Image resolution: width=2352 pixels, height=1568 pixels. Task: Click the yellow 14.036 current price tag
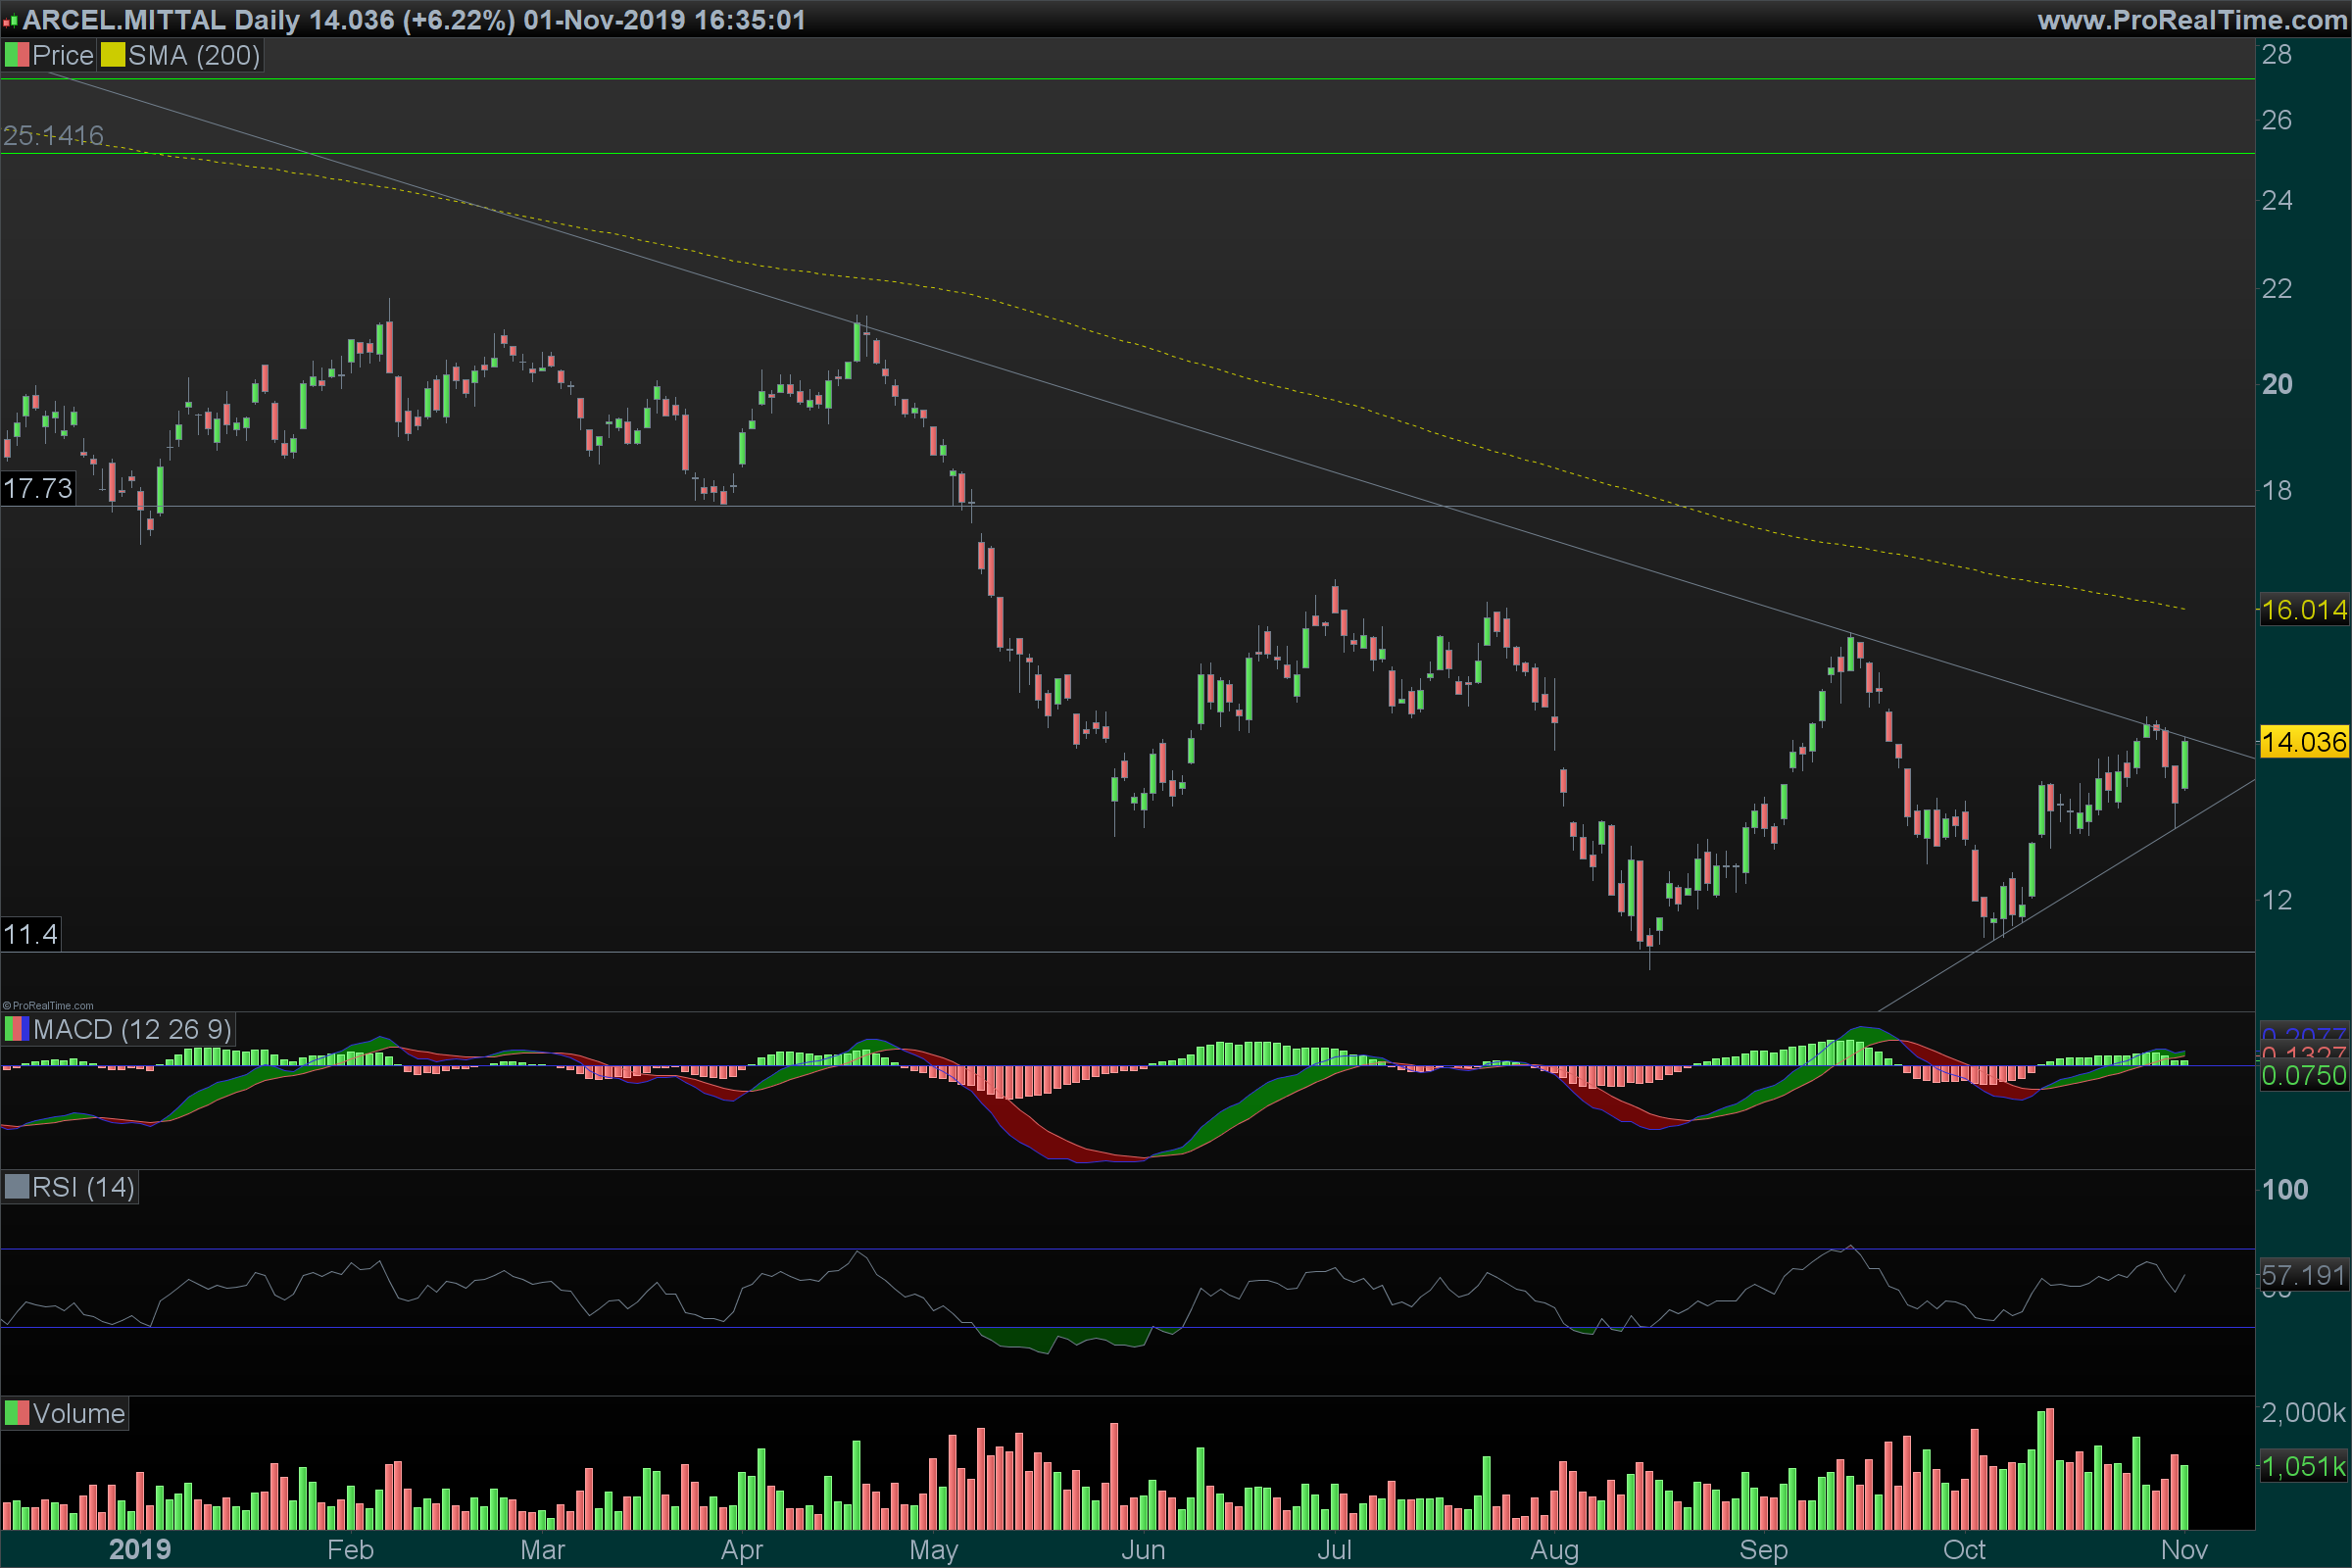pos(2303,742)
